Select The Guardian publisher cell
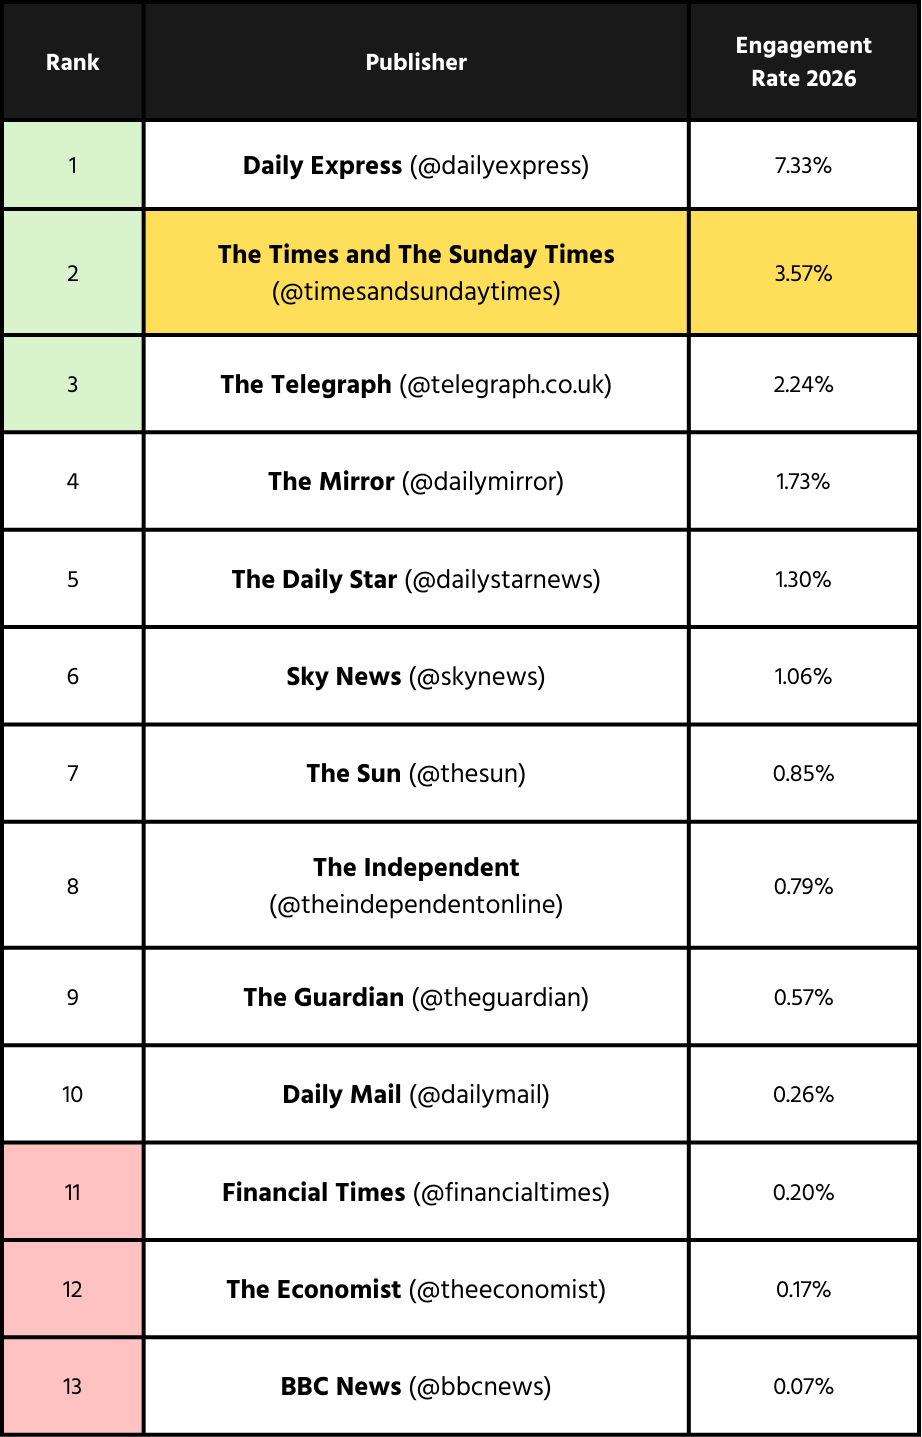The height and width of the screenshot is (1437, 922). (416, 997)
